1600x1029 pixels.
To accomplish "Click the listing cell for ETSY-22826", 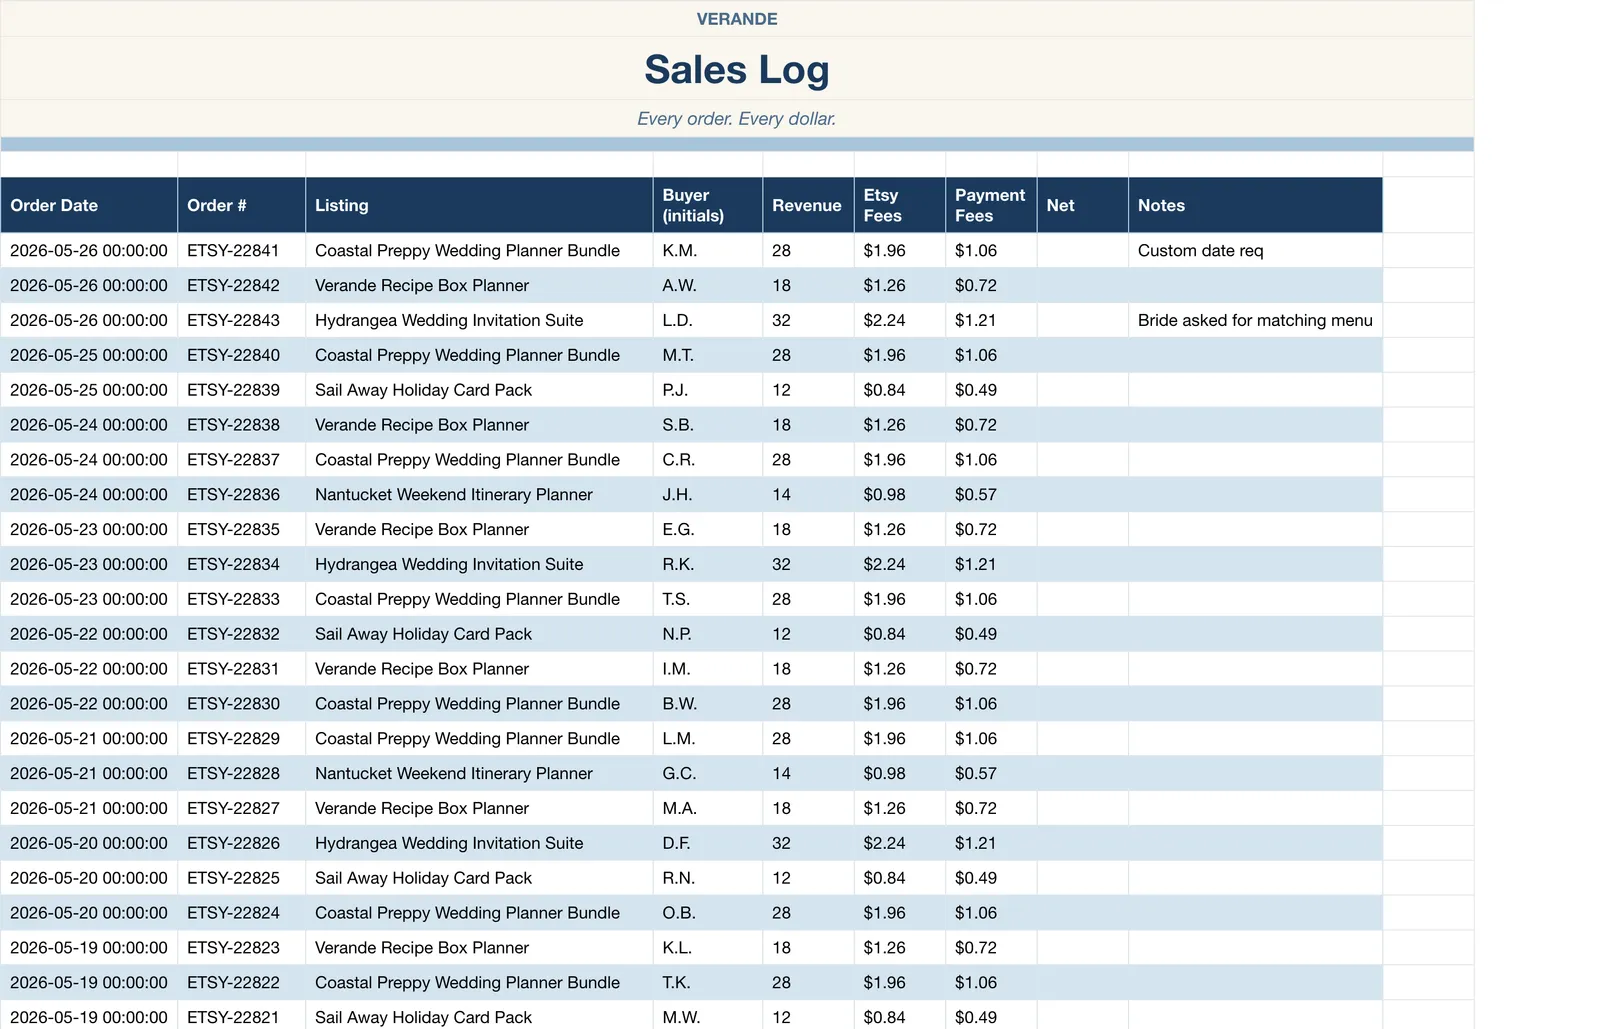I will [479, 843].
